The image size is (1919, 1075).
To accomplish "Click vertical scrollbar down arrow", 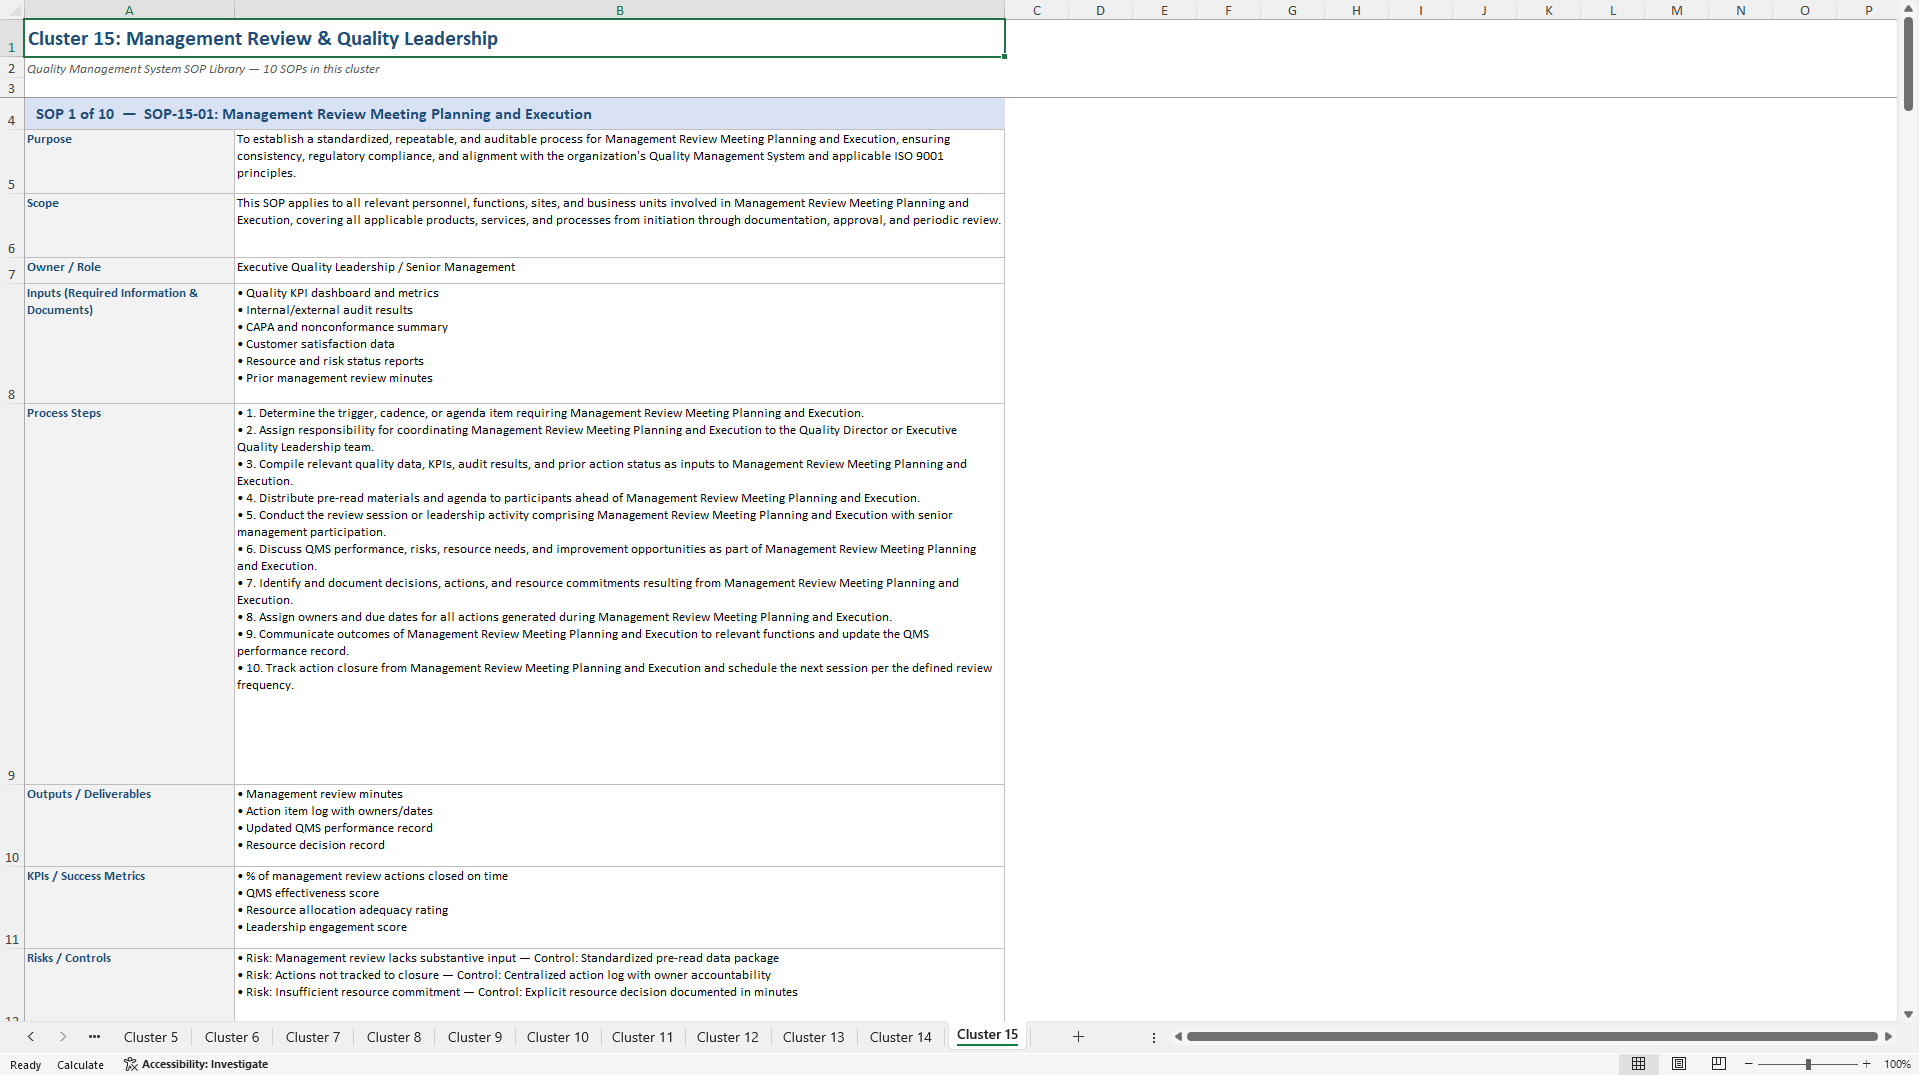I will pos(1908,1014).
